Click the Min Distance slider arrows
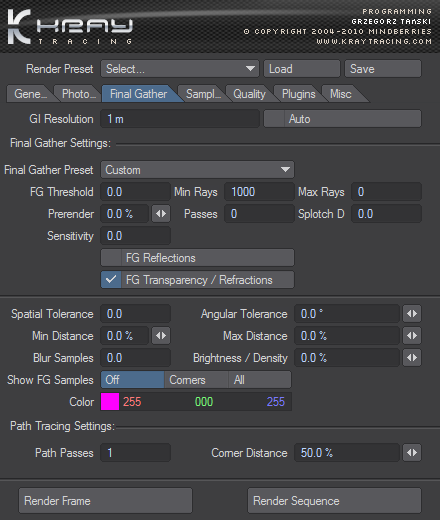 coord(161,336)
